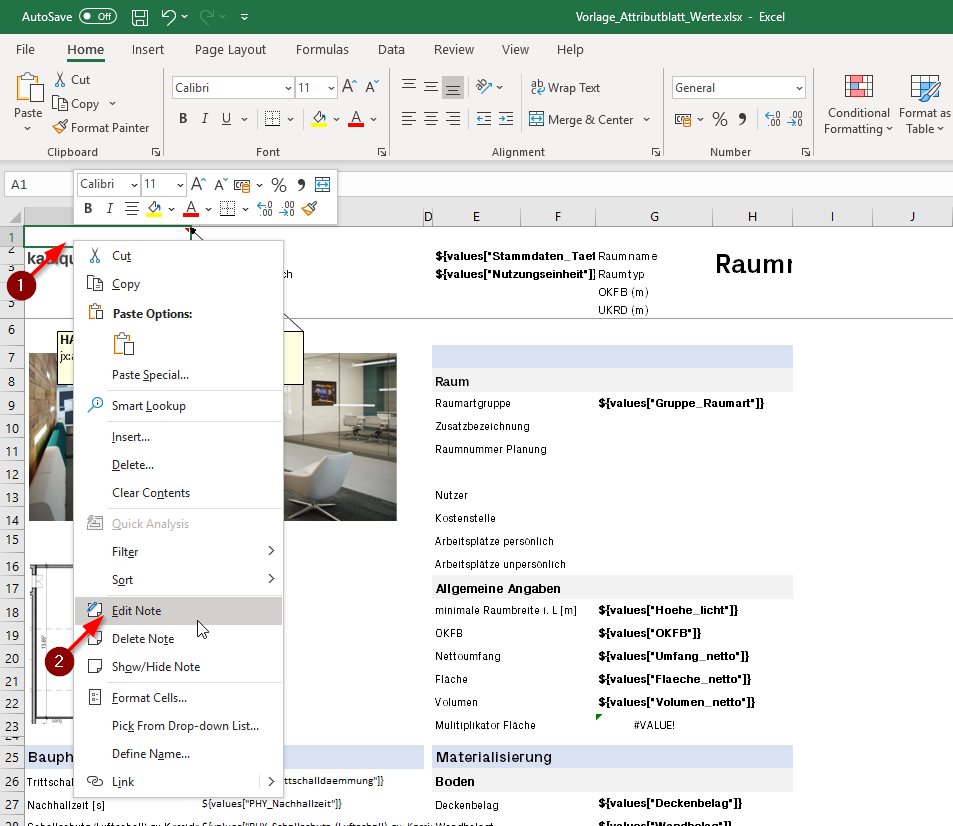Click Format Painter in mini toolbar
The width and height of the screenshot is (953, 826).
pos(309,208)
